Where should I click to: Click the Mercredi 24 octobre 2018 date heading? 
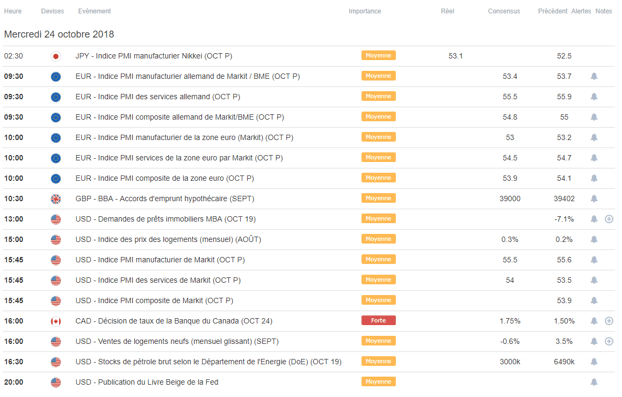pos(59,35)
